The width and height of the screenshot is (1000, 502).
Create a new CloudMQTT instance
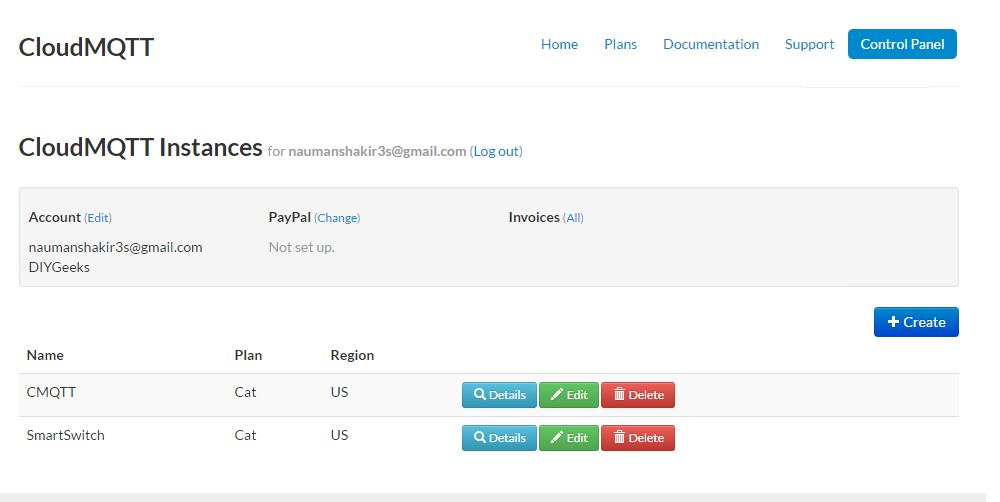coord(916,322)
